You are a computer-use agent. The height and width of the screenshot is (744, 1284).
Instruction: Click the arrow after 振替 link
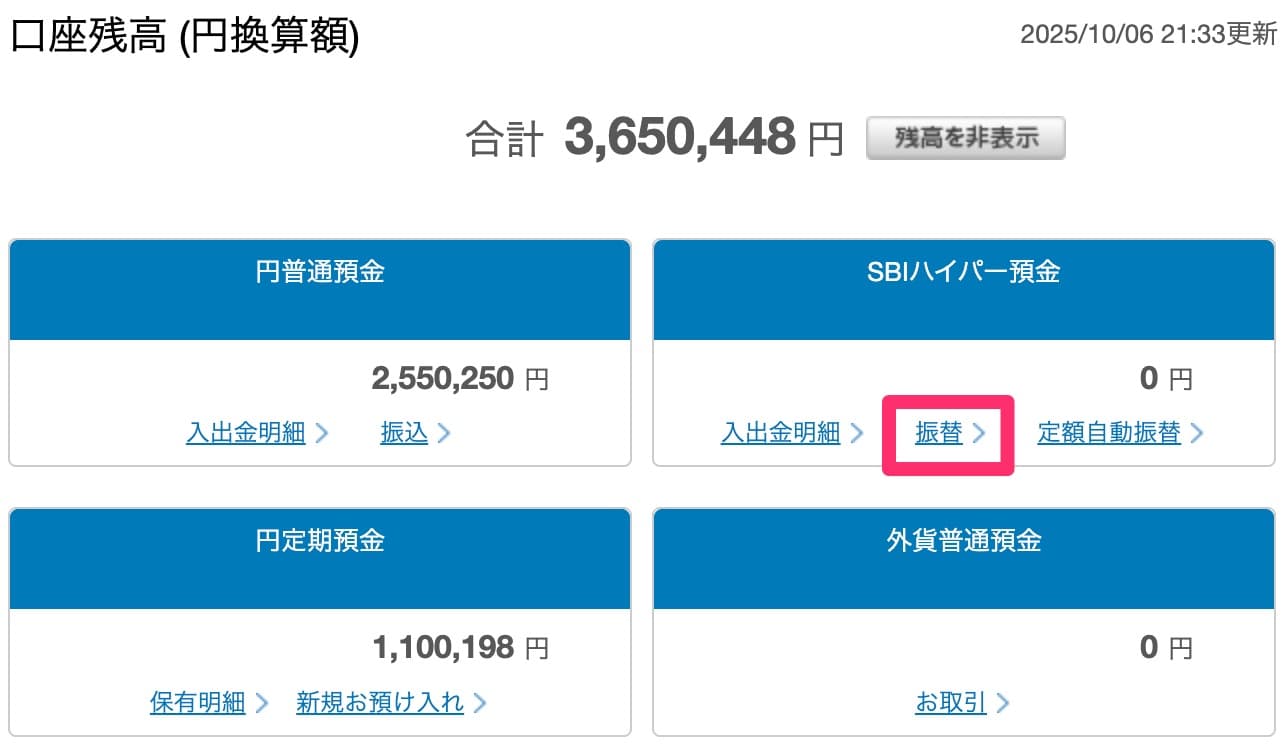coord(979,433)
